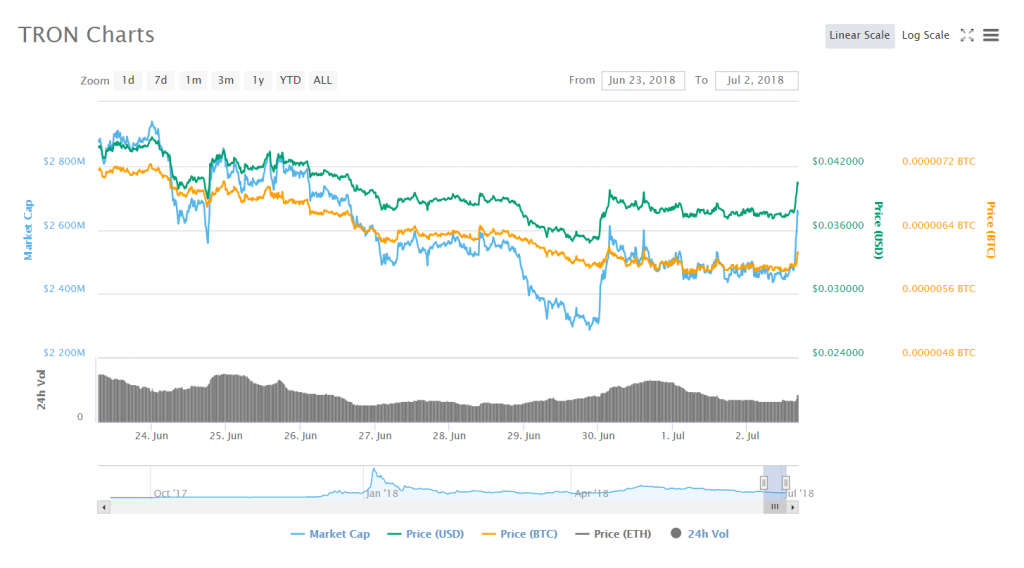The height and width of the screenshot is (568, 1024).
Task: Set zoom to ALL
Action: click(323, 80)
